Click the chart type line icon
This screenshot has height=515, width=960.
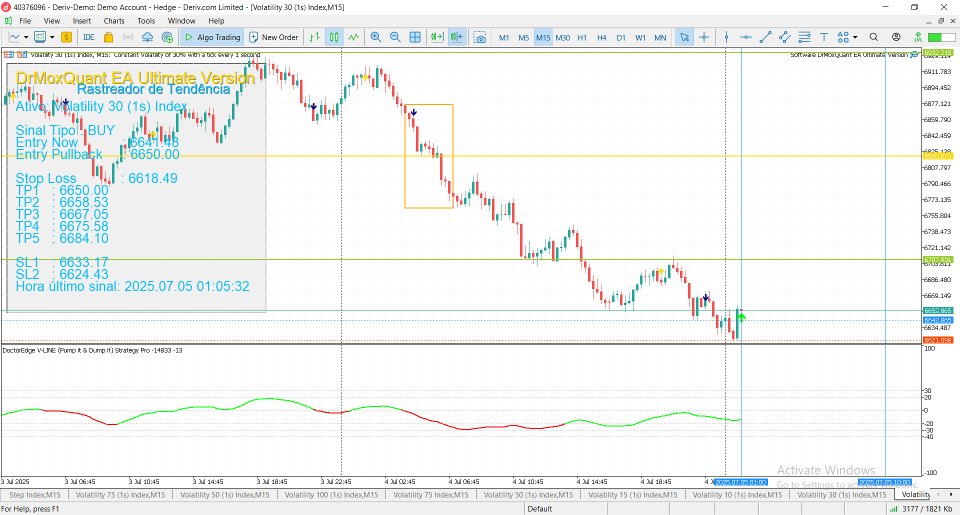14,37
